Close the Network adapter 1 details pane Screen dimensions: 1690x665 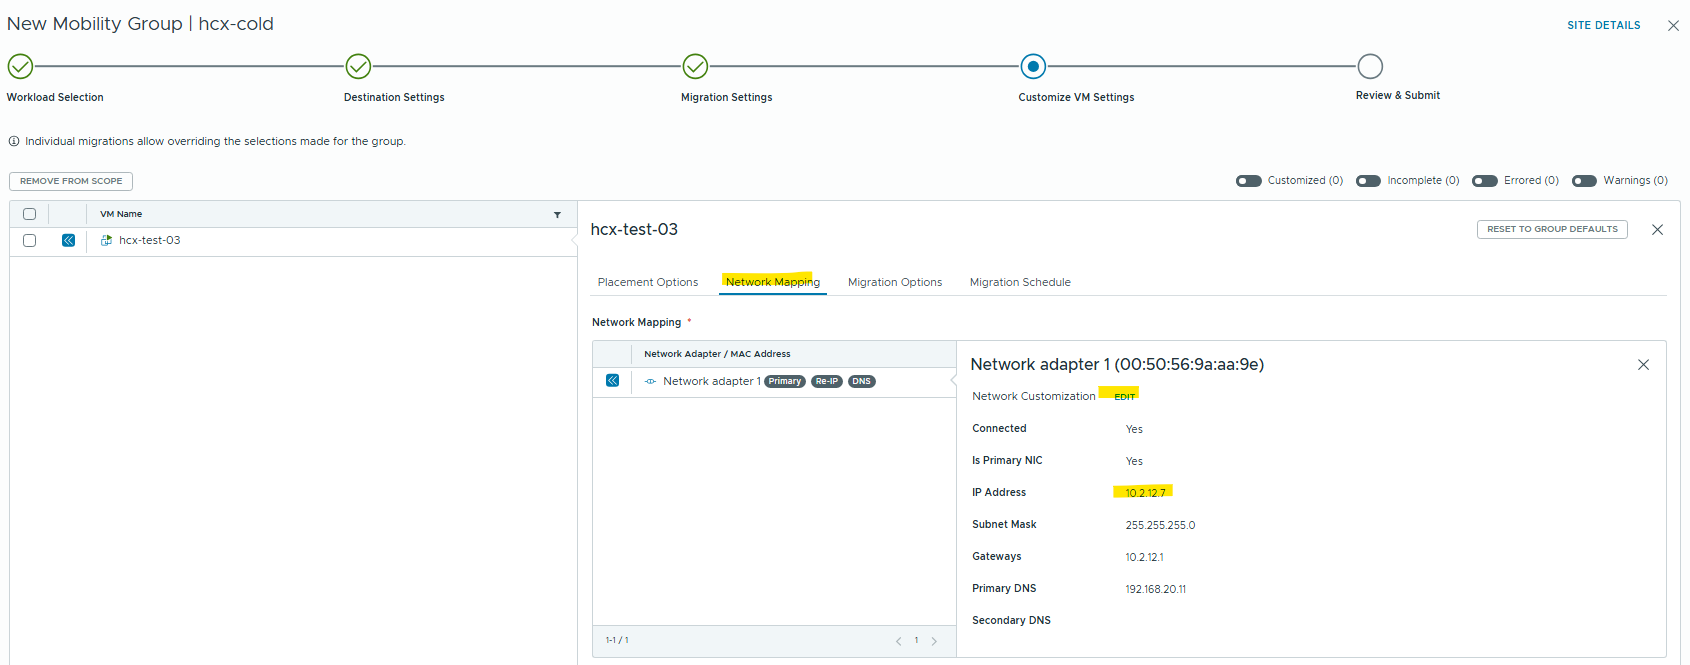point(1643,365)
